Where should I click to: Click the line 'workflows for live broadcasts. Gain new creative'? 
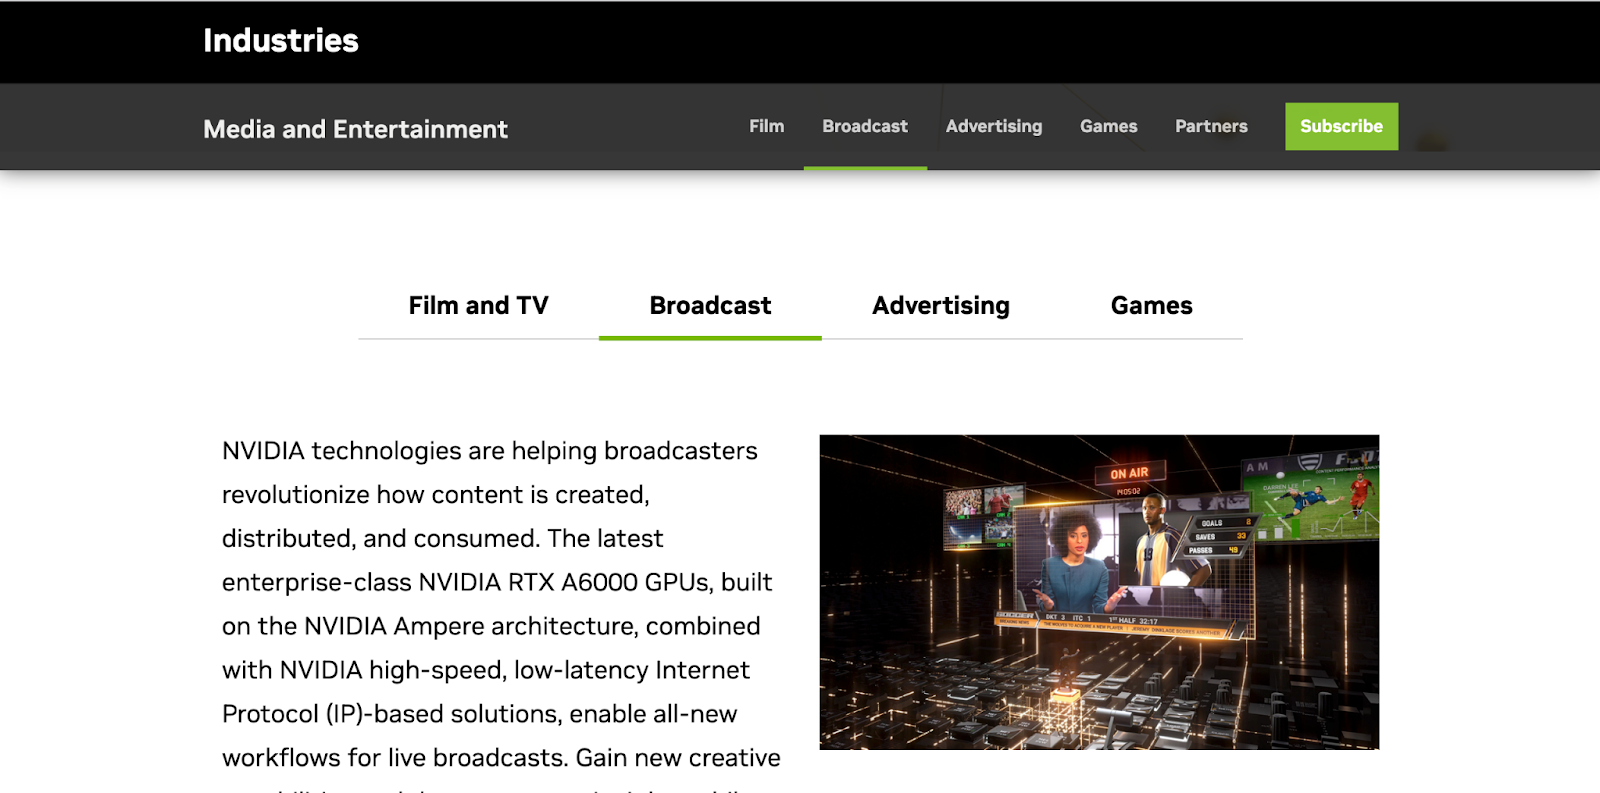tap(501, 758)
